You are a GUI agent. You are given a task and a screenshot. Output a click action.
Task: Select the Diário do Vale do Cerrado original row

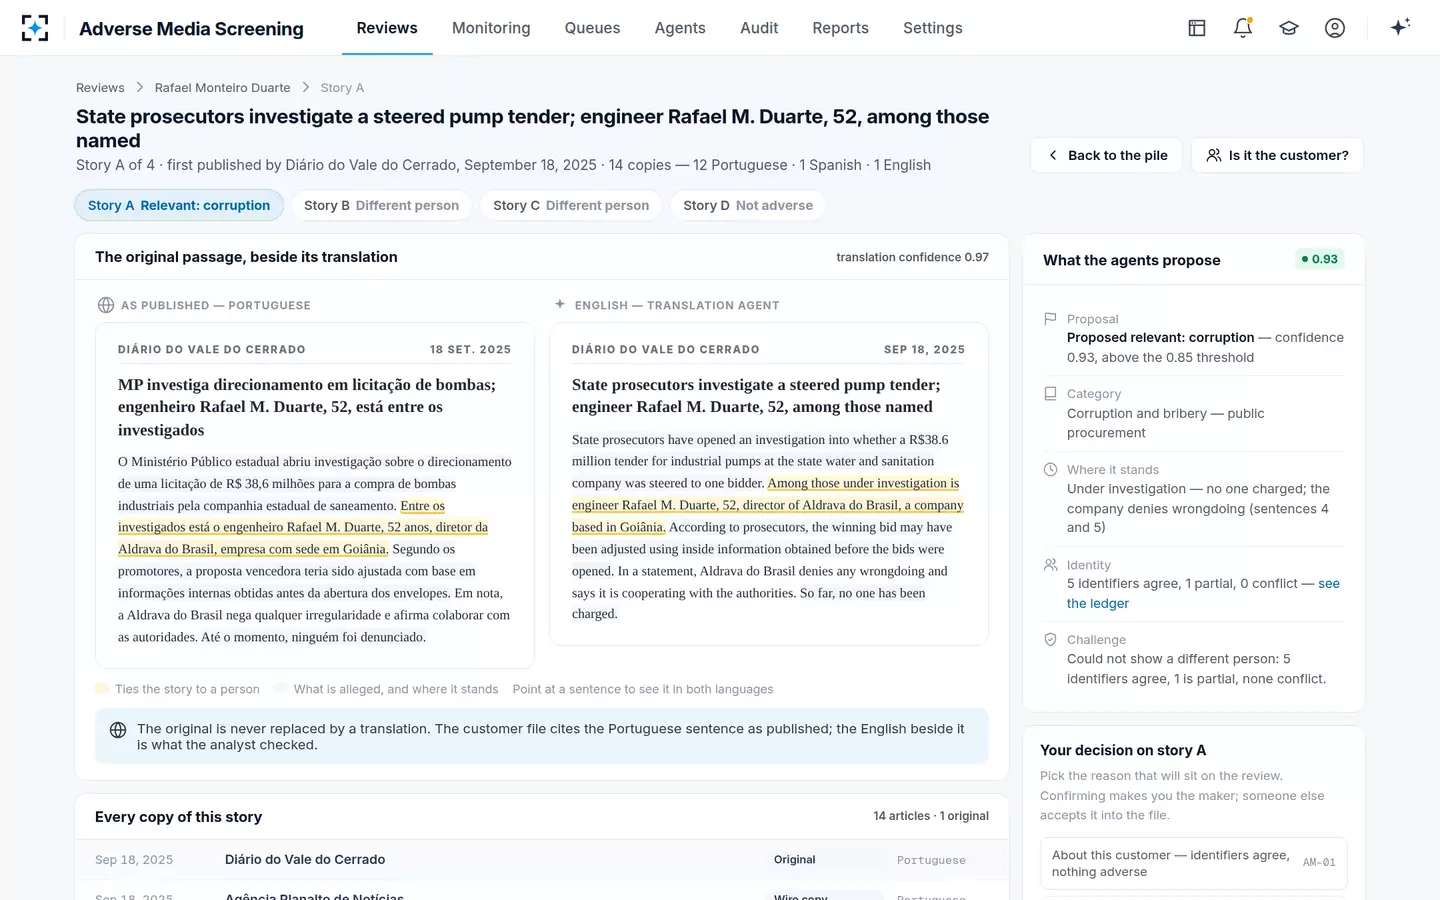tap(541, 859)
